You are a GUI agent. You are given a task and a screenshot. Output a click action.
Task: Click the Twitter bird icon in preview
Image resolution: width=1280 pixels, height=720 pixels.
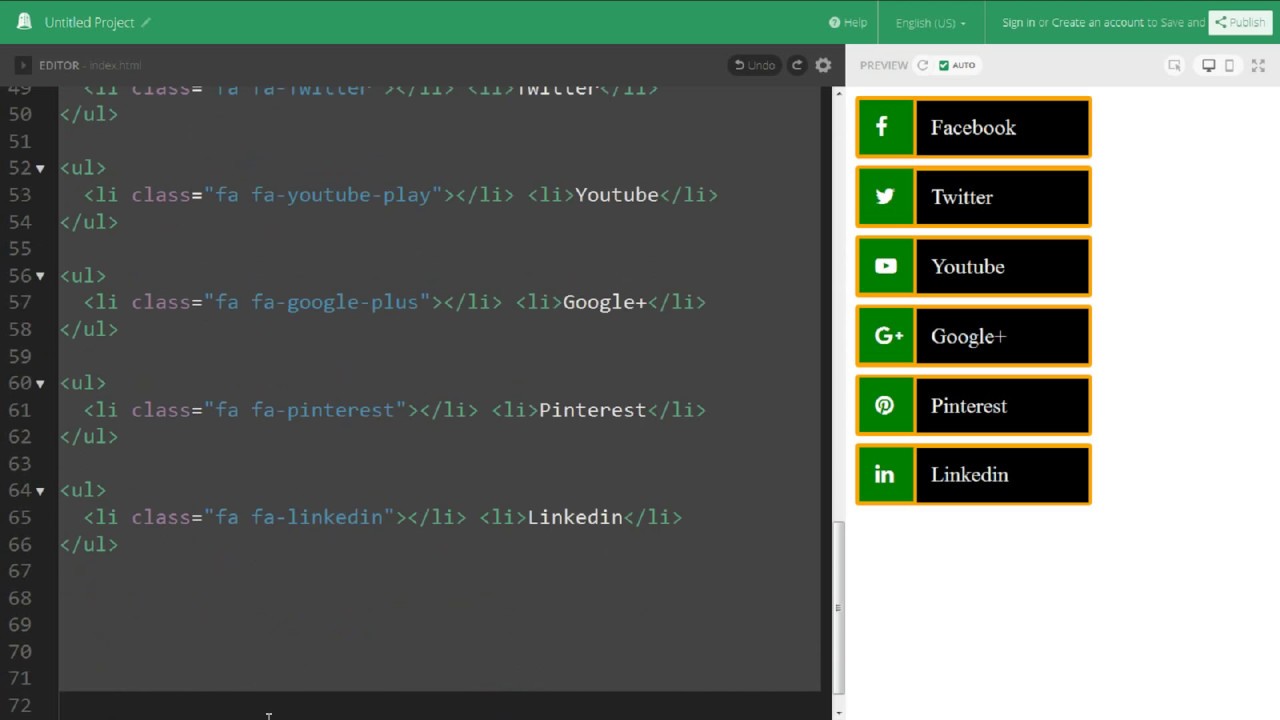pyautogui.click(x=885, y=197)
